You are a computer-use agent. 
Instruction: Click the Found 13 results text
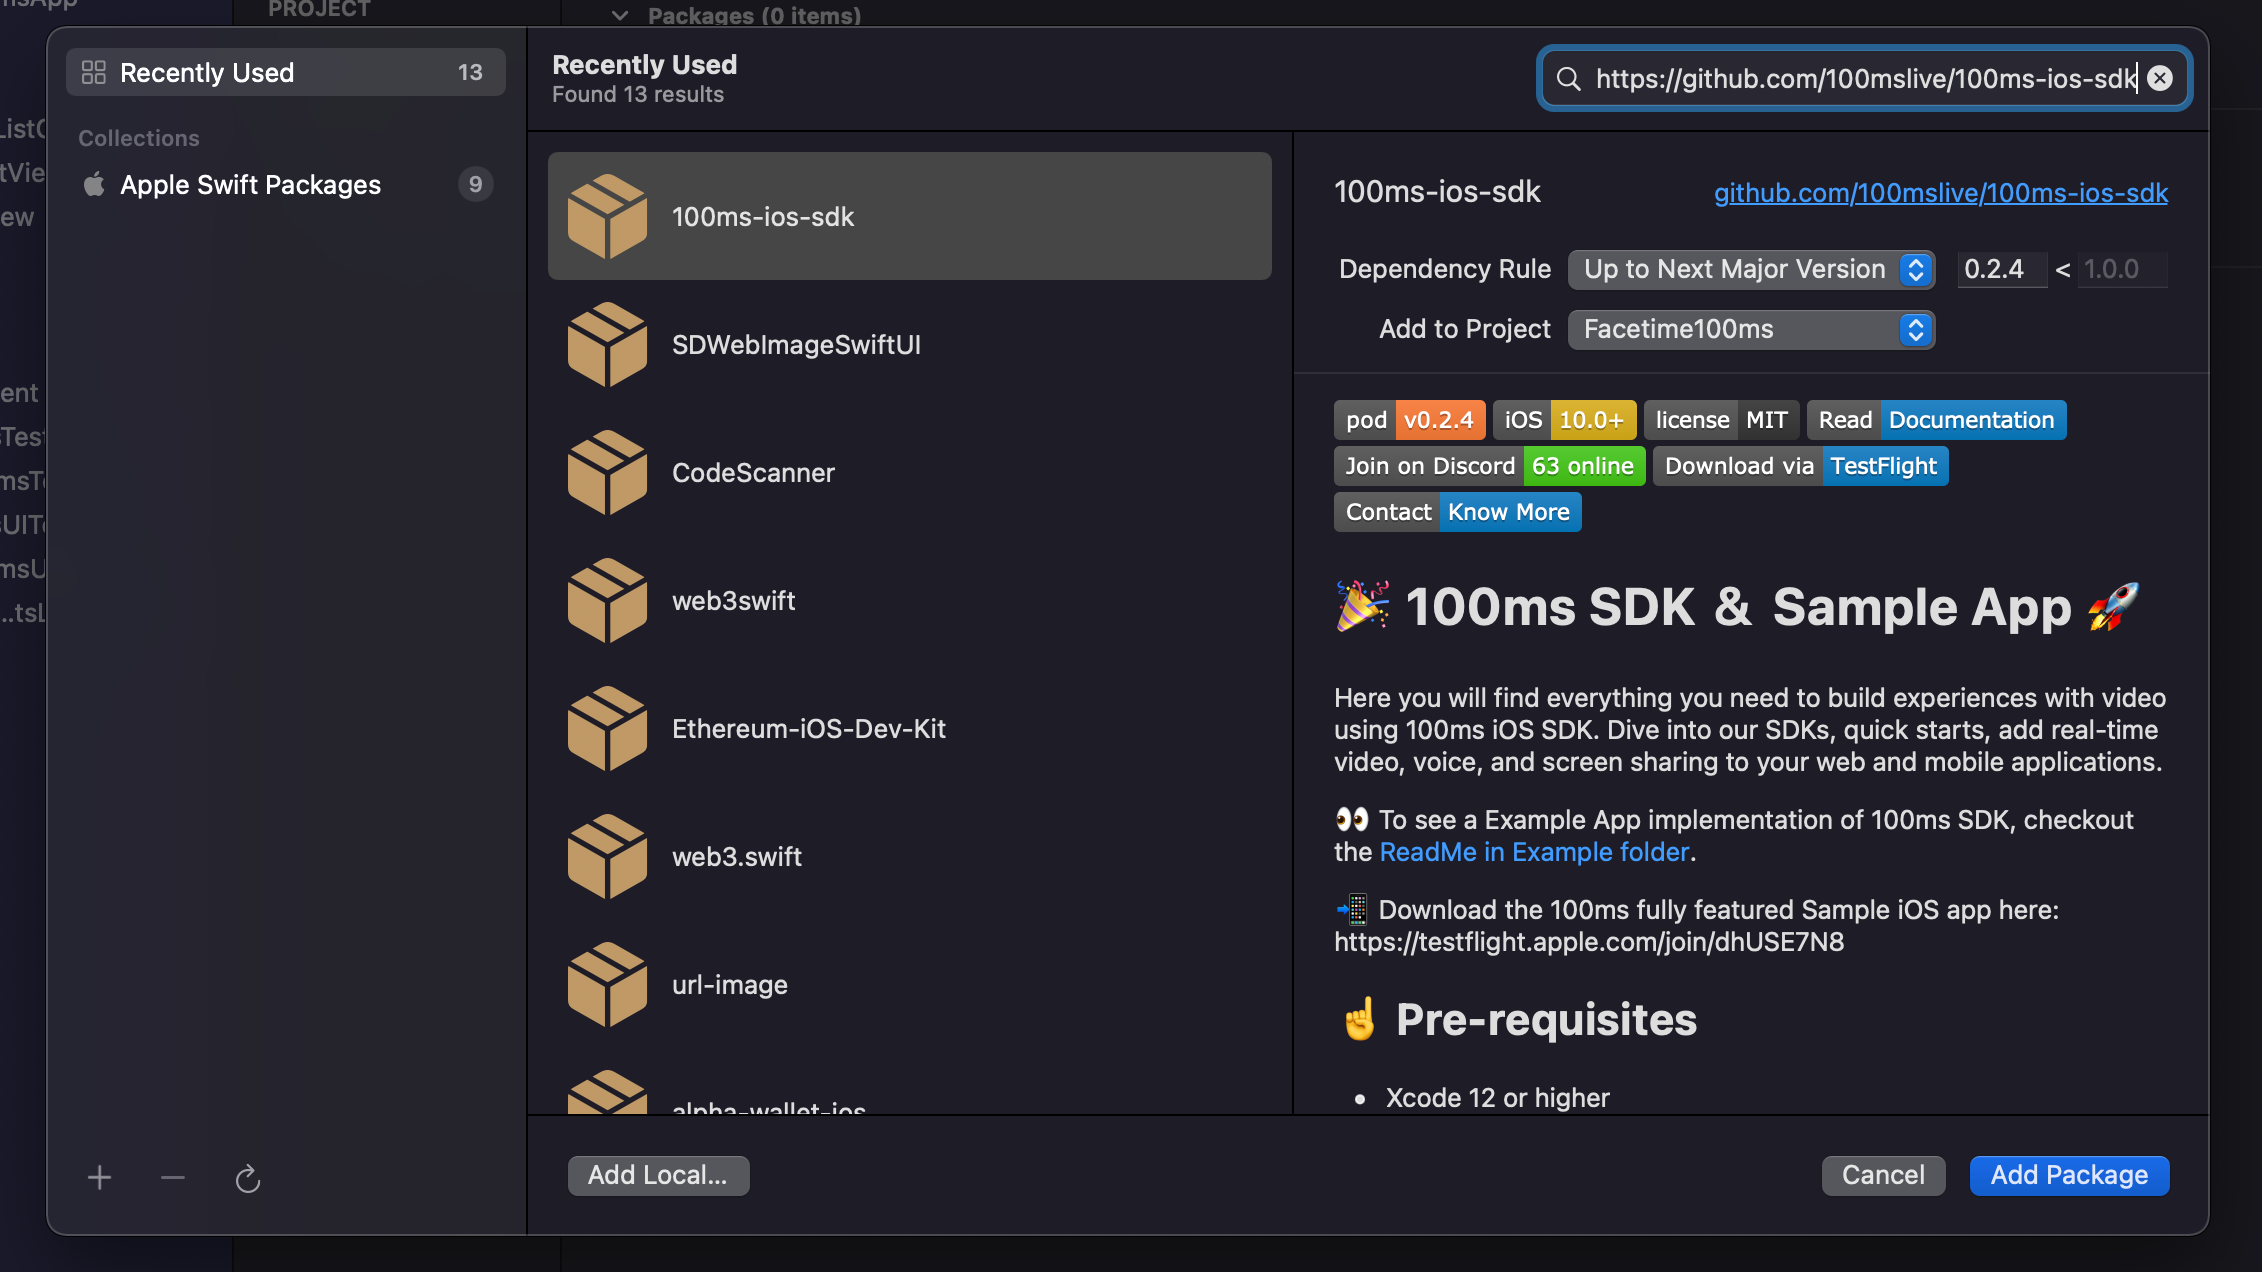click(637, 94)
